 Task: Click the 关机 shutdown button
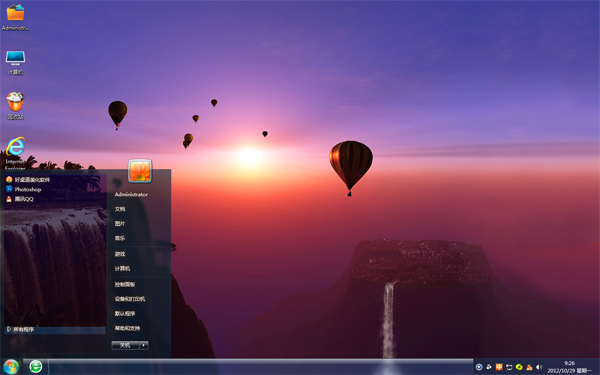coord(125,345)
